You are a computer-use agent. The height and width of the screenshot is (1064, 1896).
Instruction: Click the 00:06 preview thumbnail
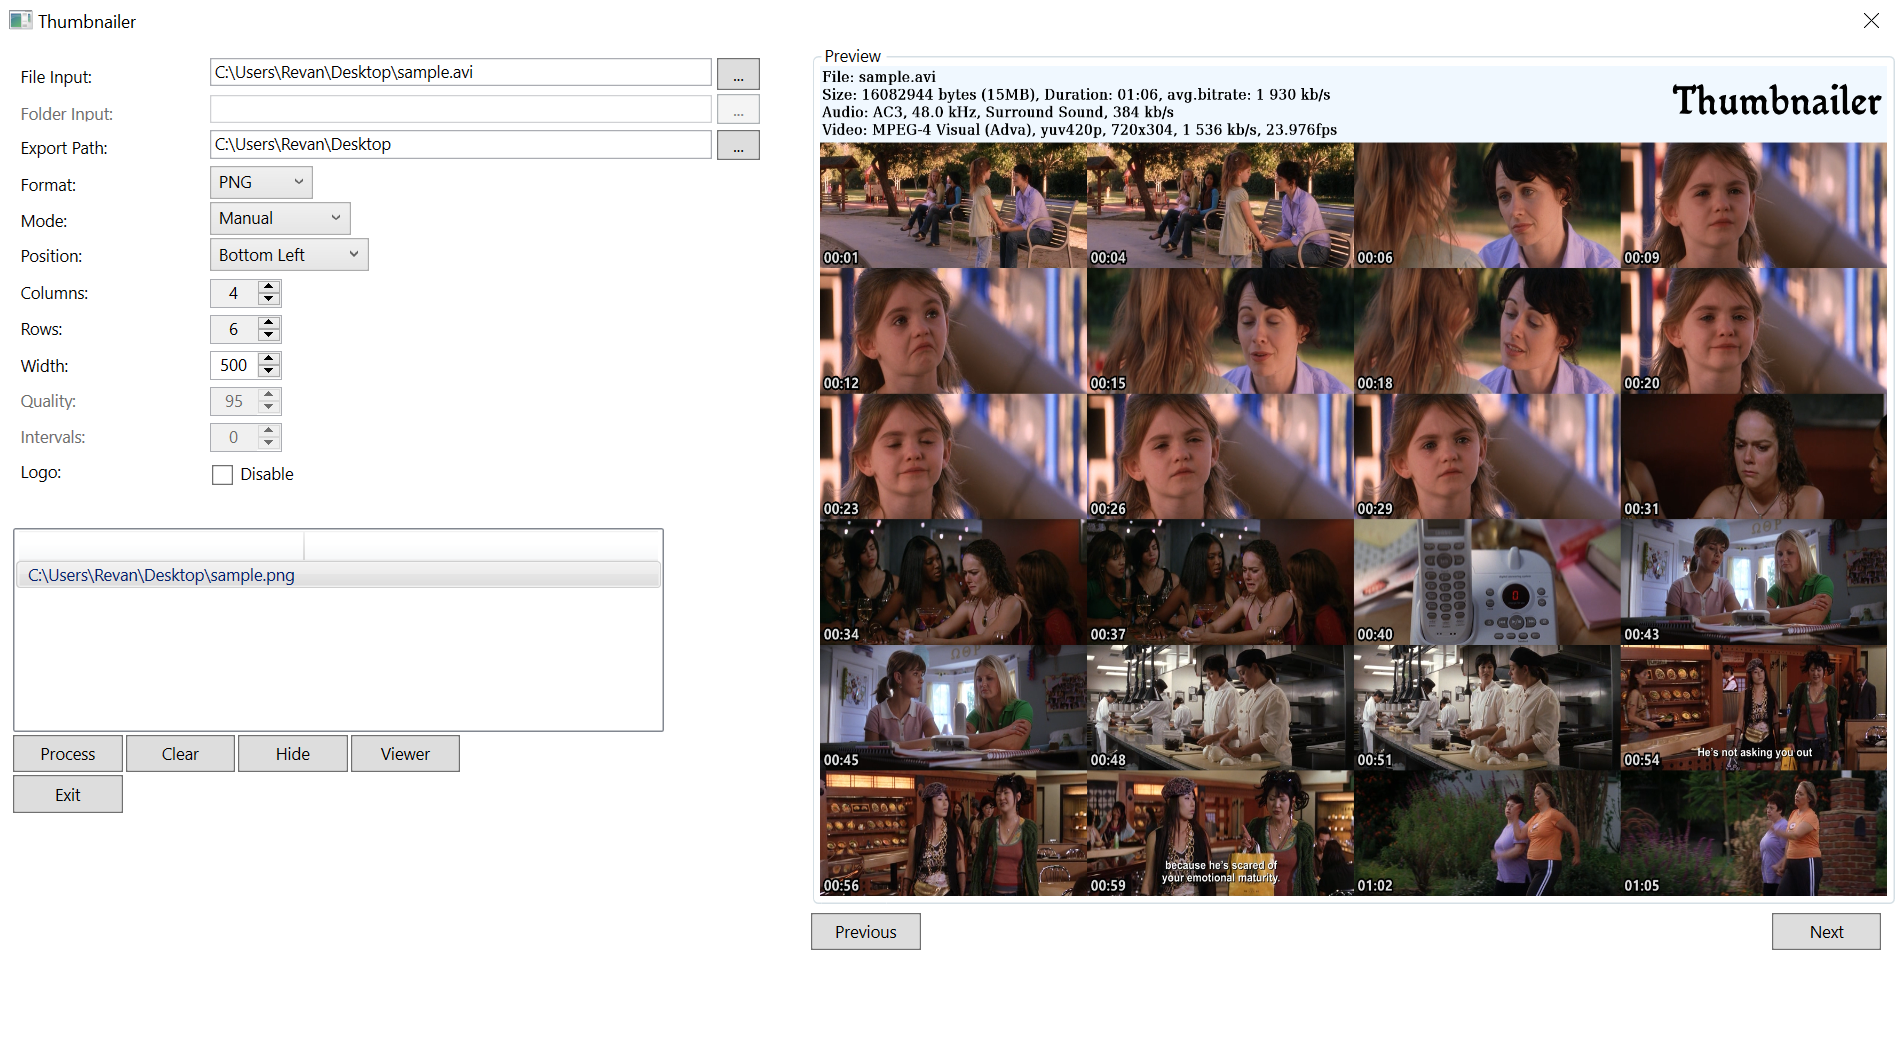coord(1487,205)
